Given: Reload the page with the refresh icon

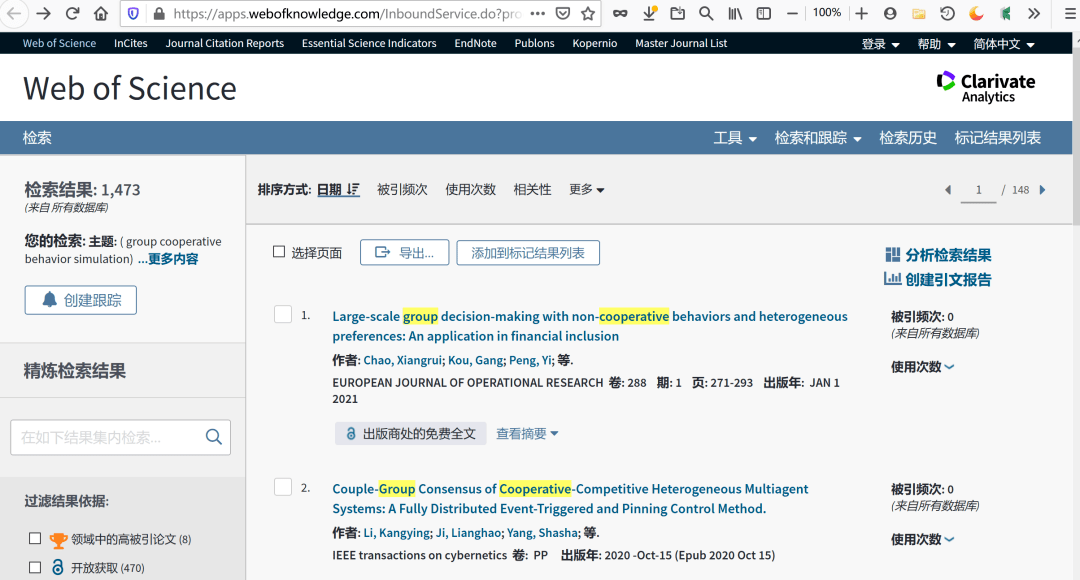Looking at the screenshot, I should [72, 13].
